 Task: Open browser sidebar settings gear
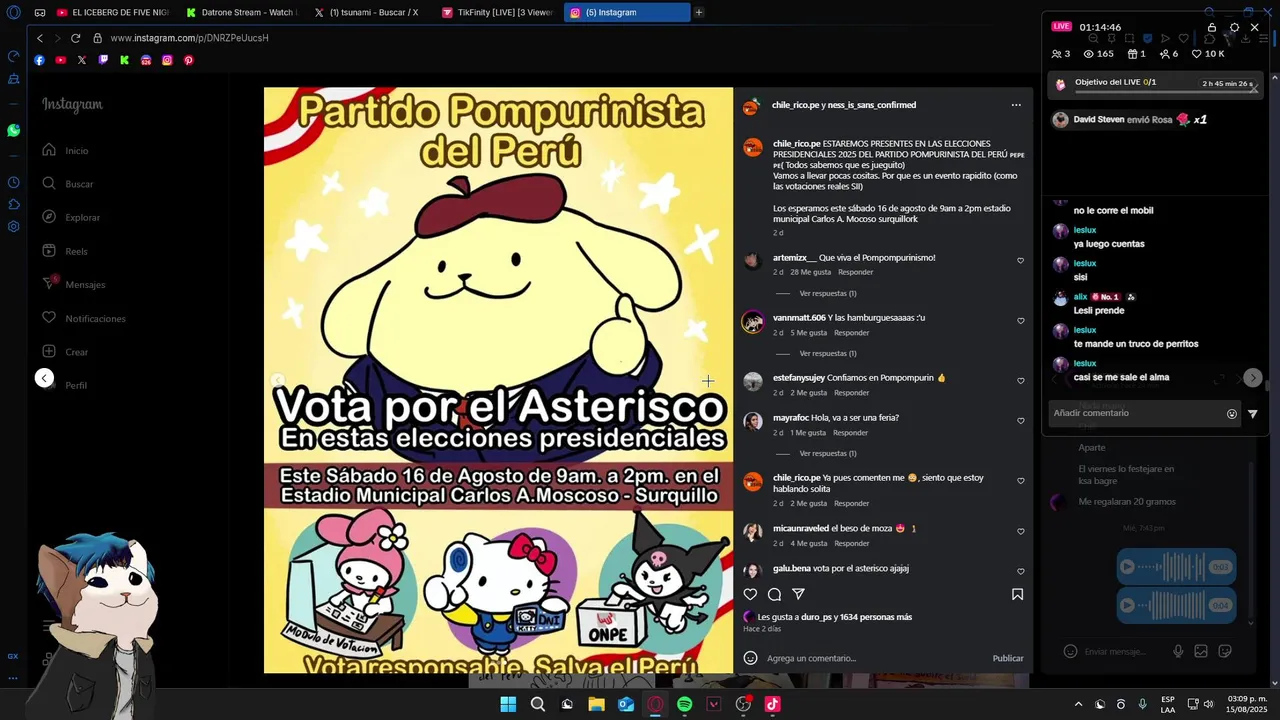[13, 226]
